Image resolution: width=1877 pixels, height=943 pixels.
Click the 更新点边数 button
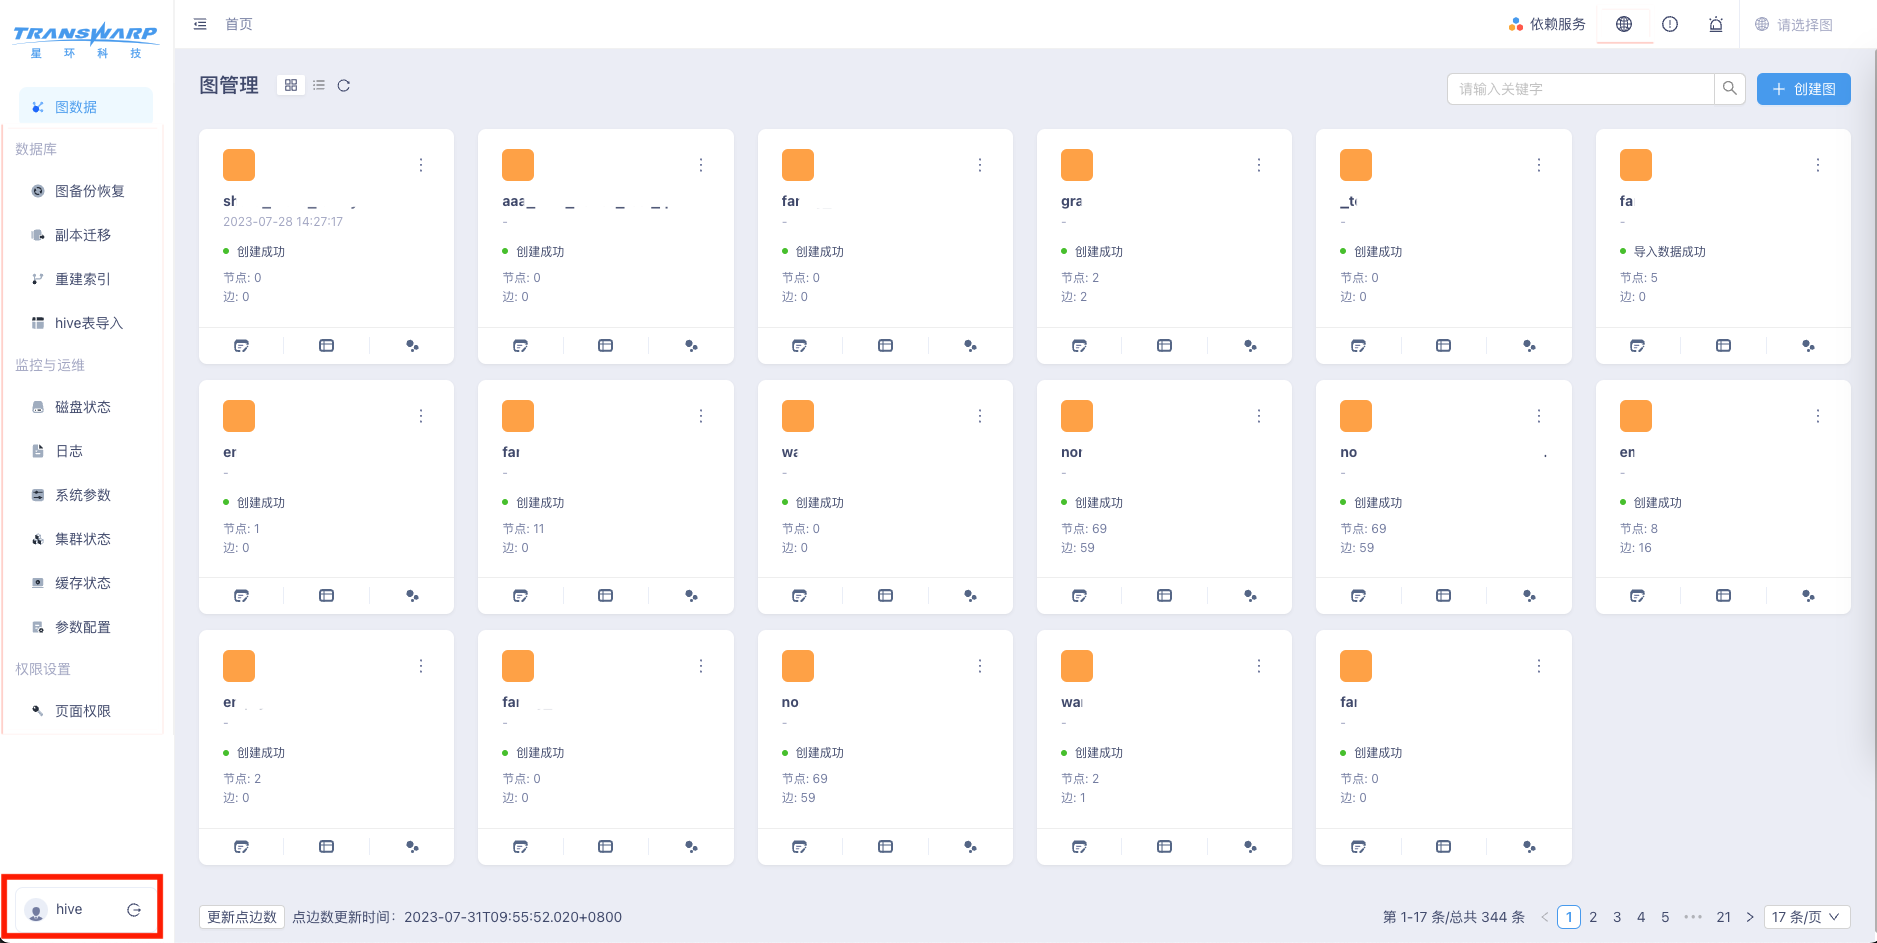point(242,917)
